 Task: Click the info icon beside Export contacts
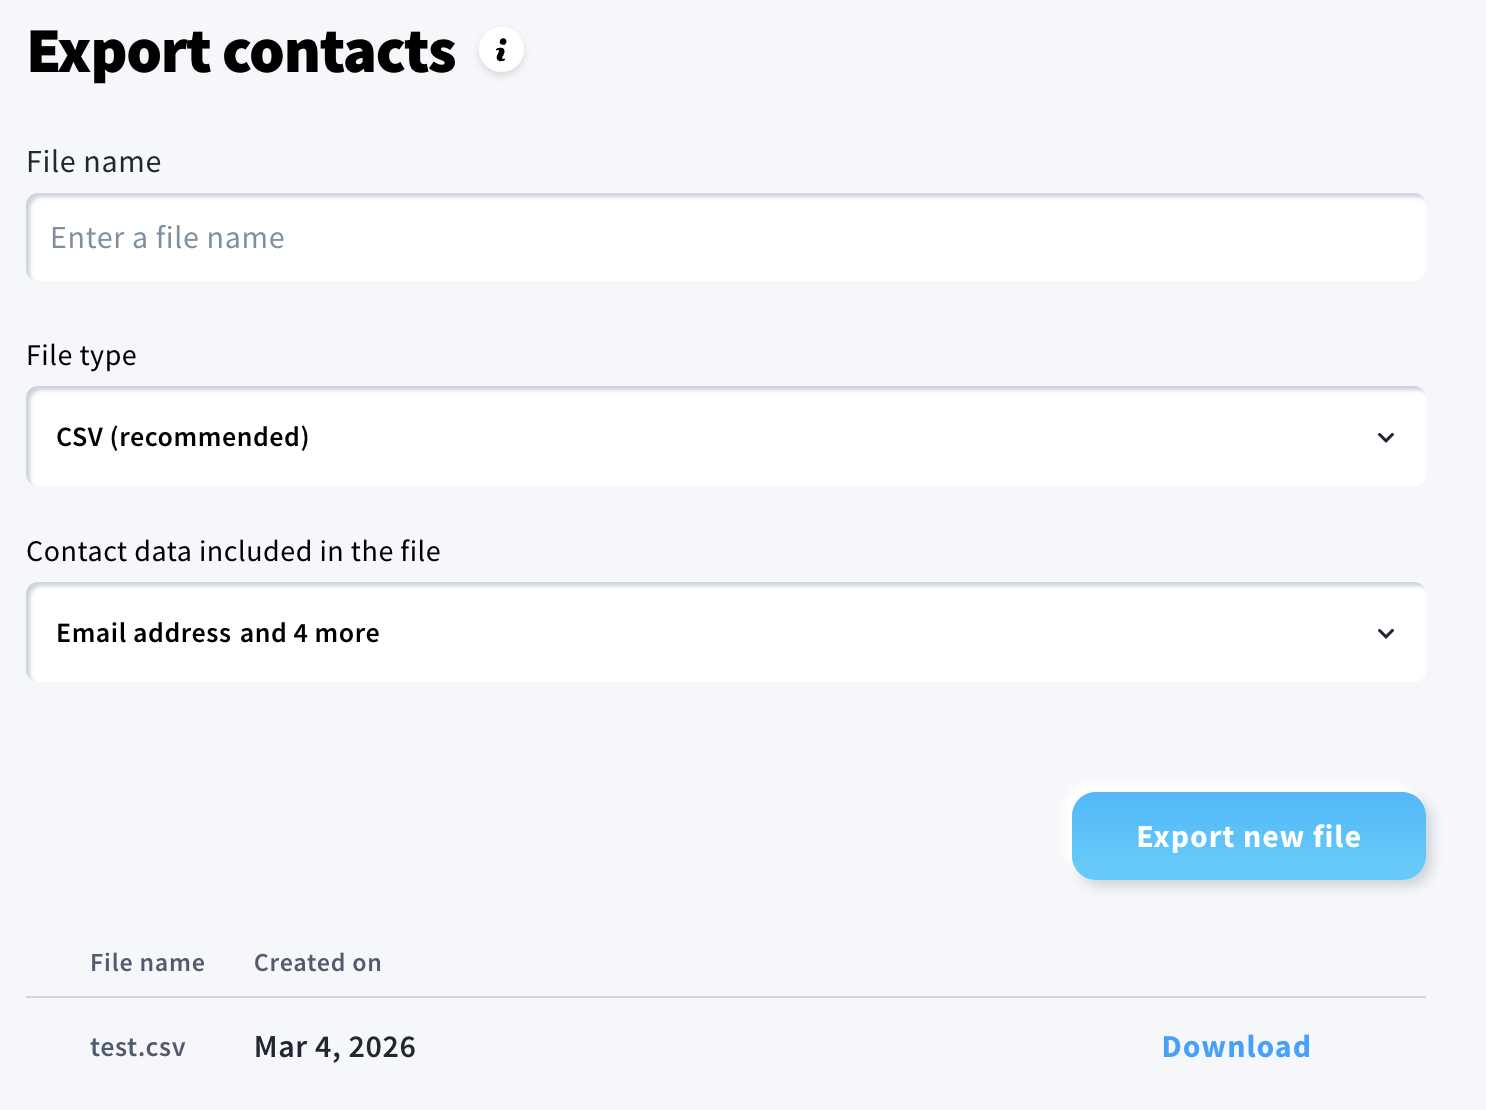click(x=501, y=50)
